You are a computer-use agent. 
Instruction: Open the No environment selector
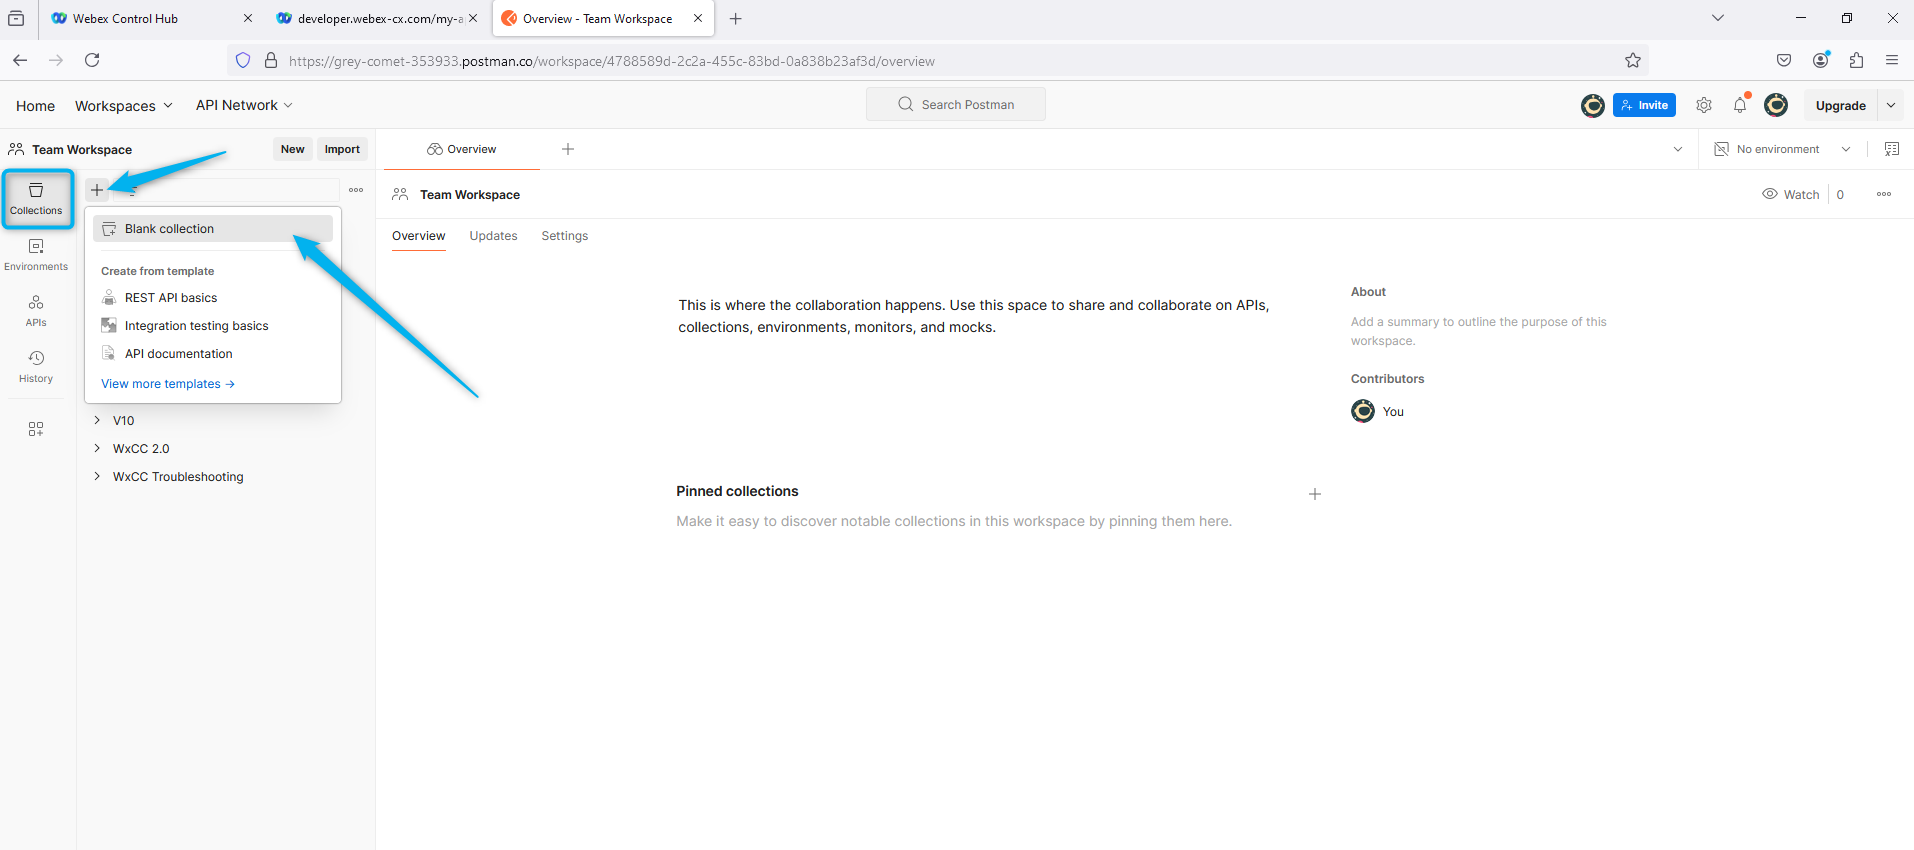1782,149
